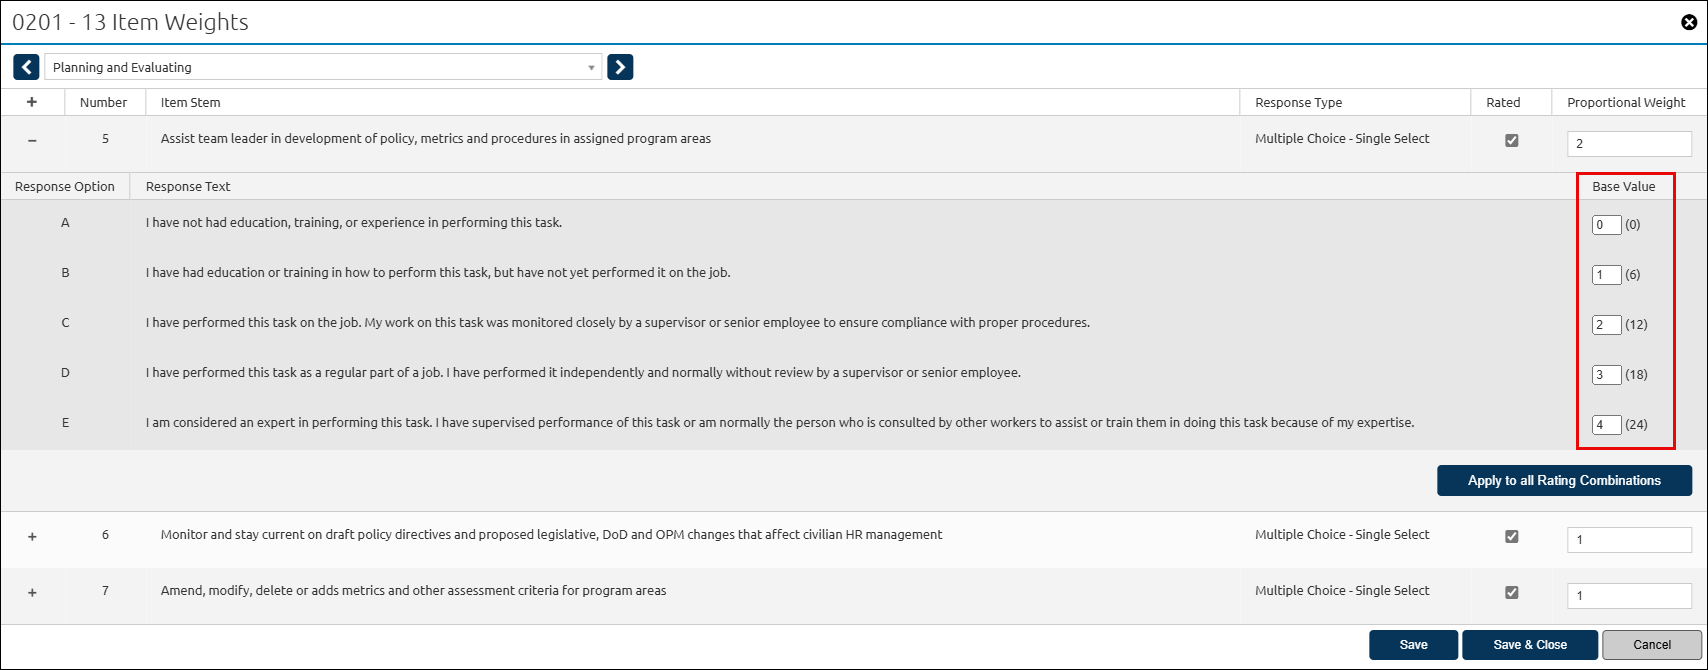This screenshot has height=670, width=1708.
Task: Select proportional weight field for item 7
Action: 1629,596
